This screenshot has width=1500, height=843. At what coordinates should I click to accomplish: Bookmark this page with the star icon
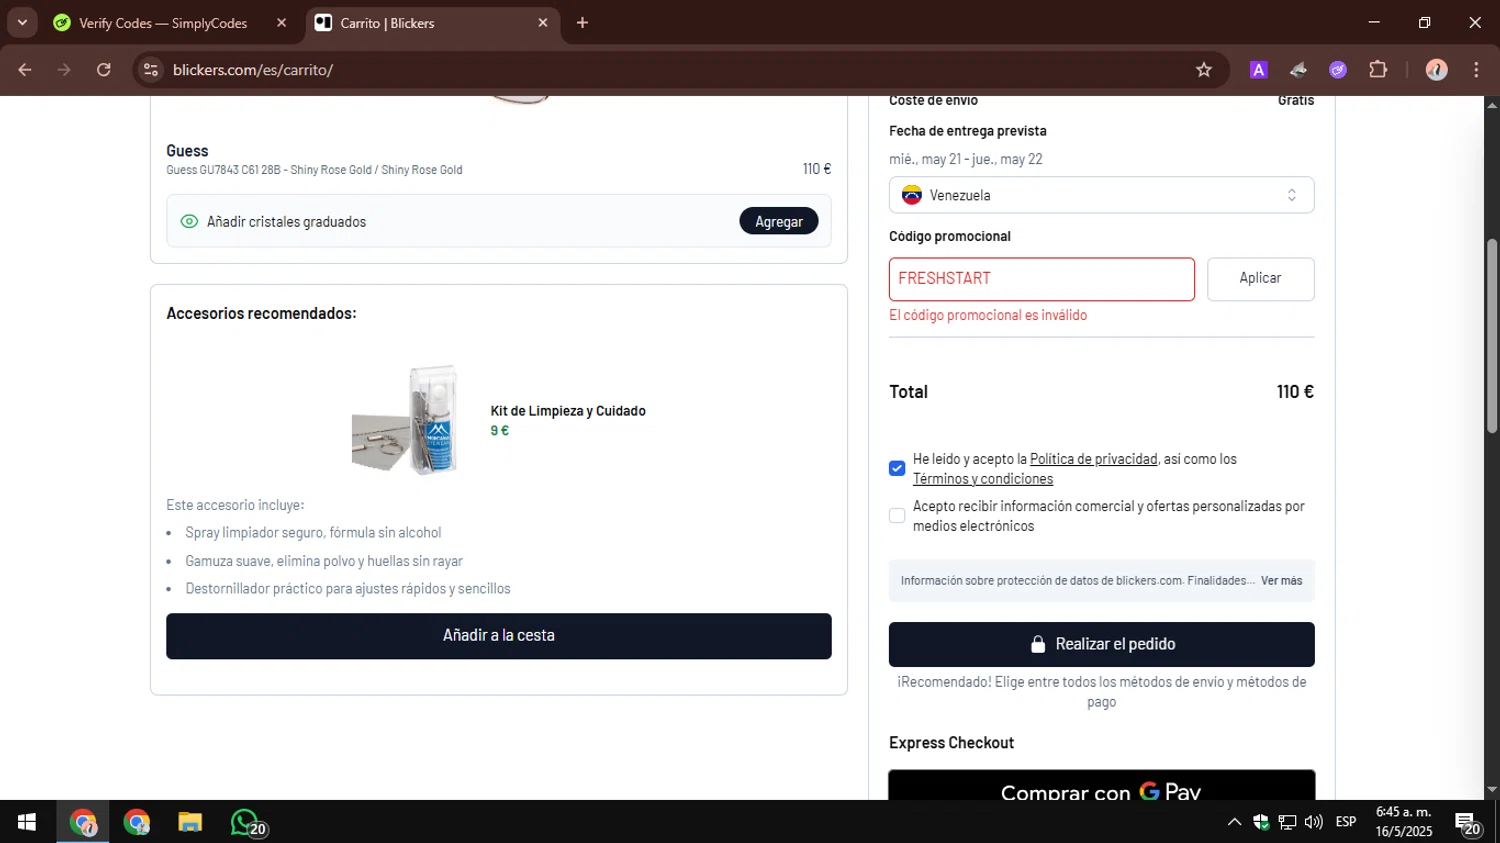click(1204, 70)
